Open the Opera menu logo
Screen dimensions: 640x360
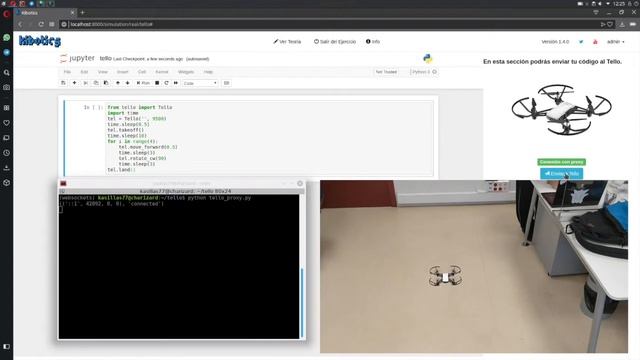click(x=6, y=14)
